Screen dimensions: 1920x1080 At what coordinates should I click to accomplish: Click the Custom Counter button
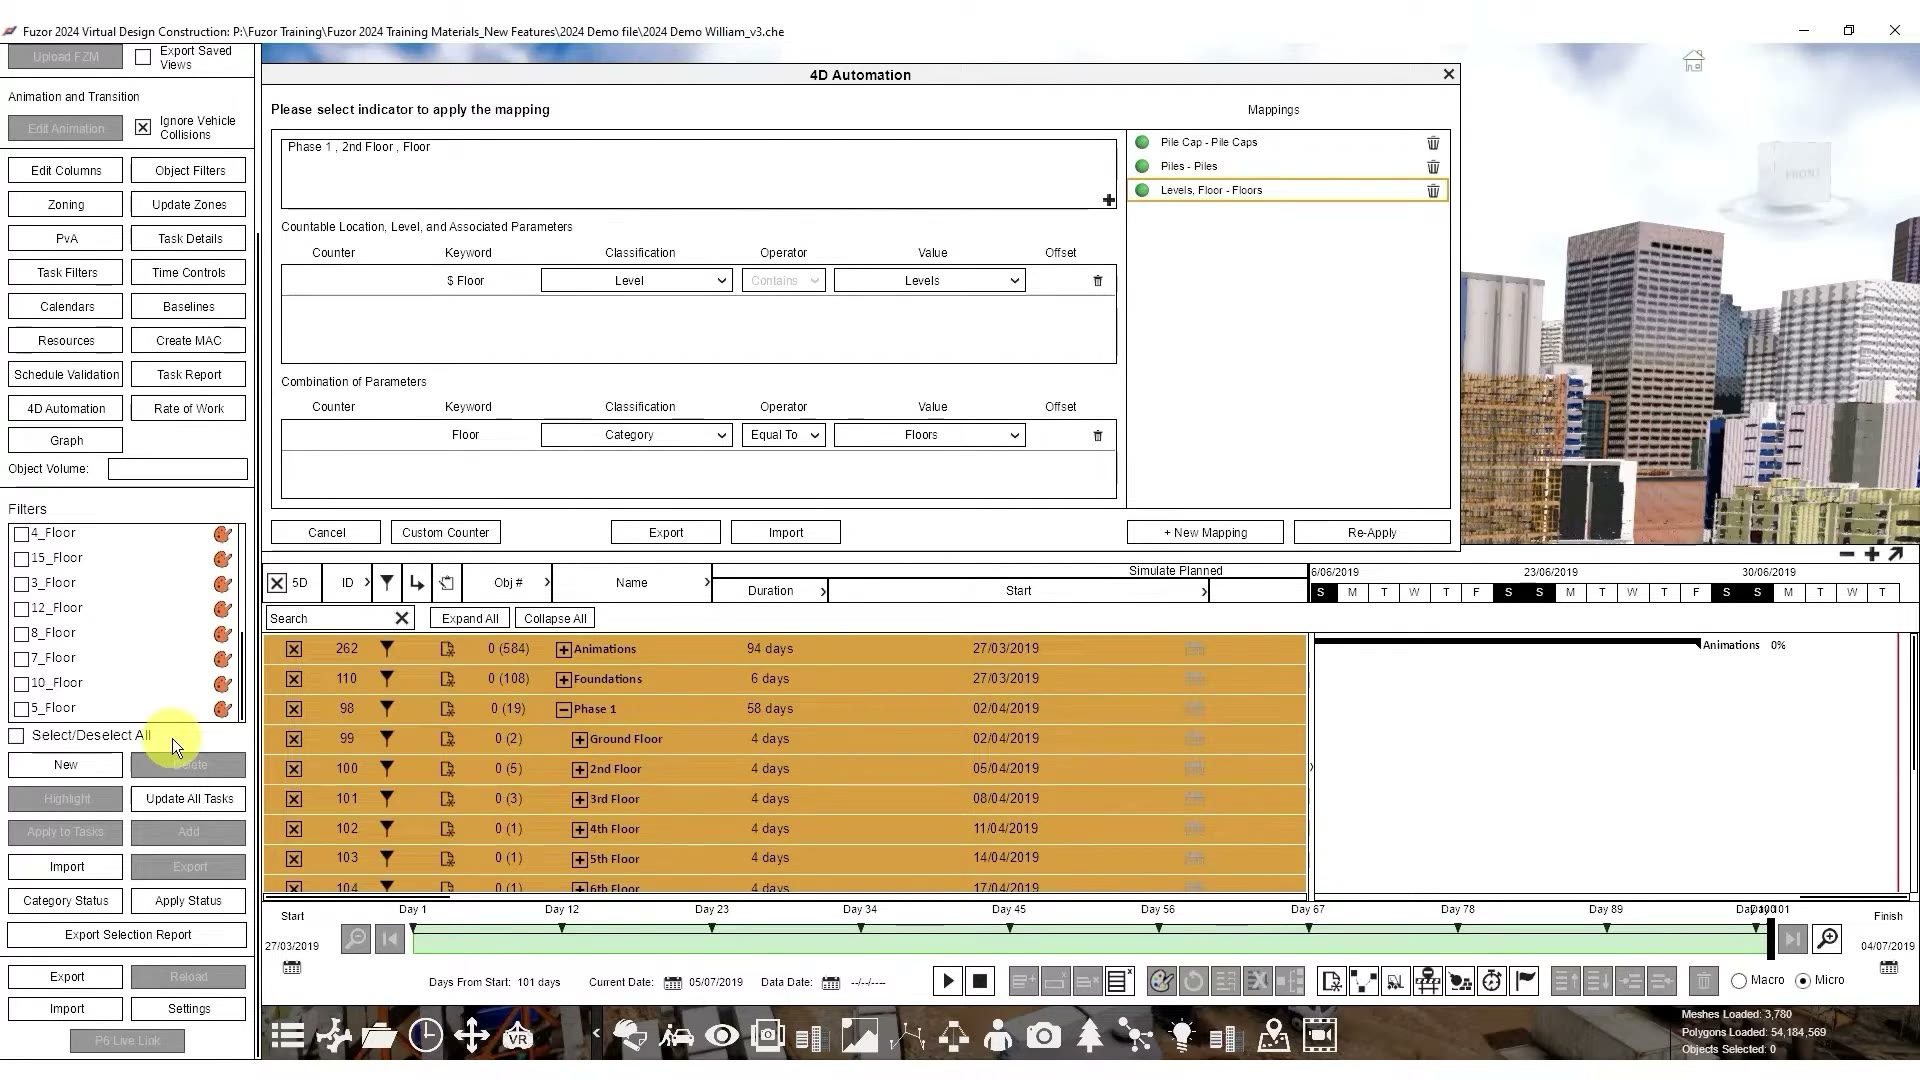pyautogui.click(x=446, y=533)
